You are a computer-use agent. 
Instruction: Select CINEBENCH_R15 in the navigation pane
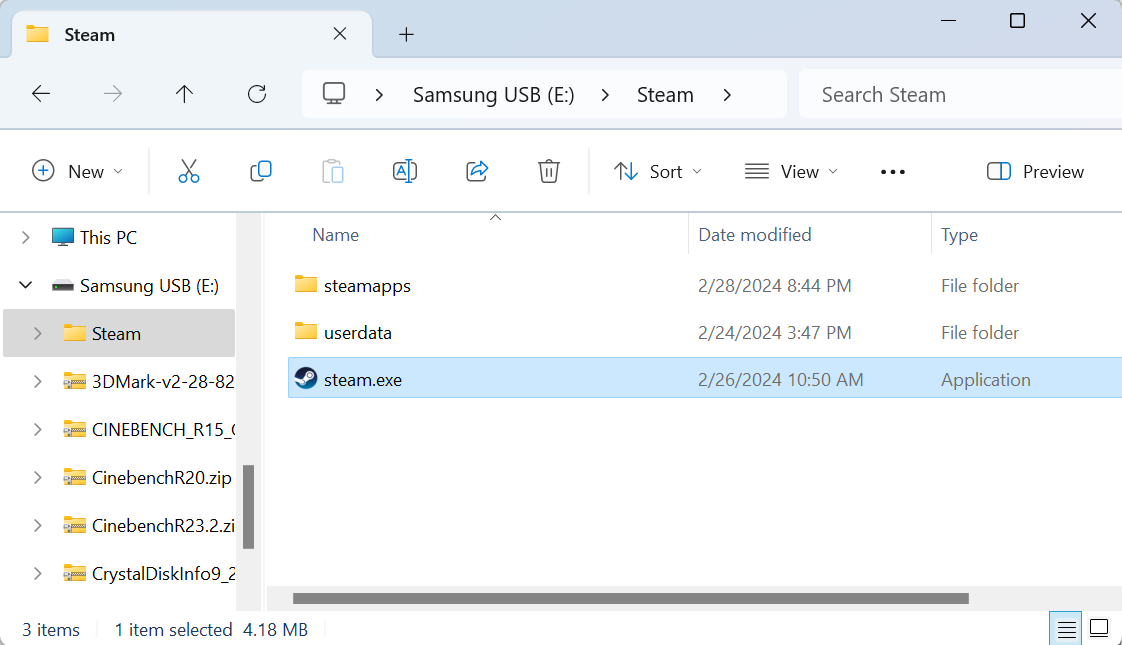[163, 430]
